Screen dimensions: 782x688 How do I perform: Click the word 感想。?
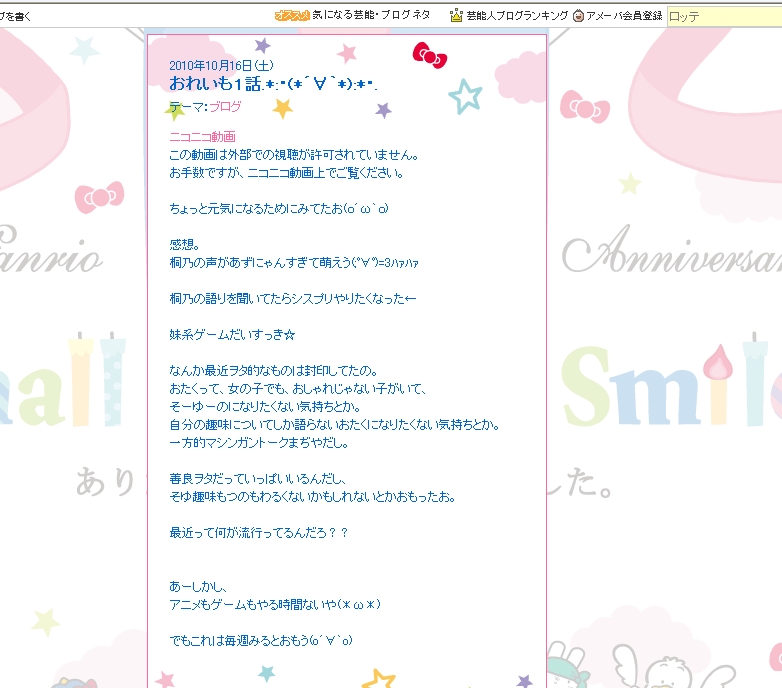(x=185, y=245)
